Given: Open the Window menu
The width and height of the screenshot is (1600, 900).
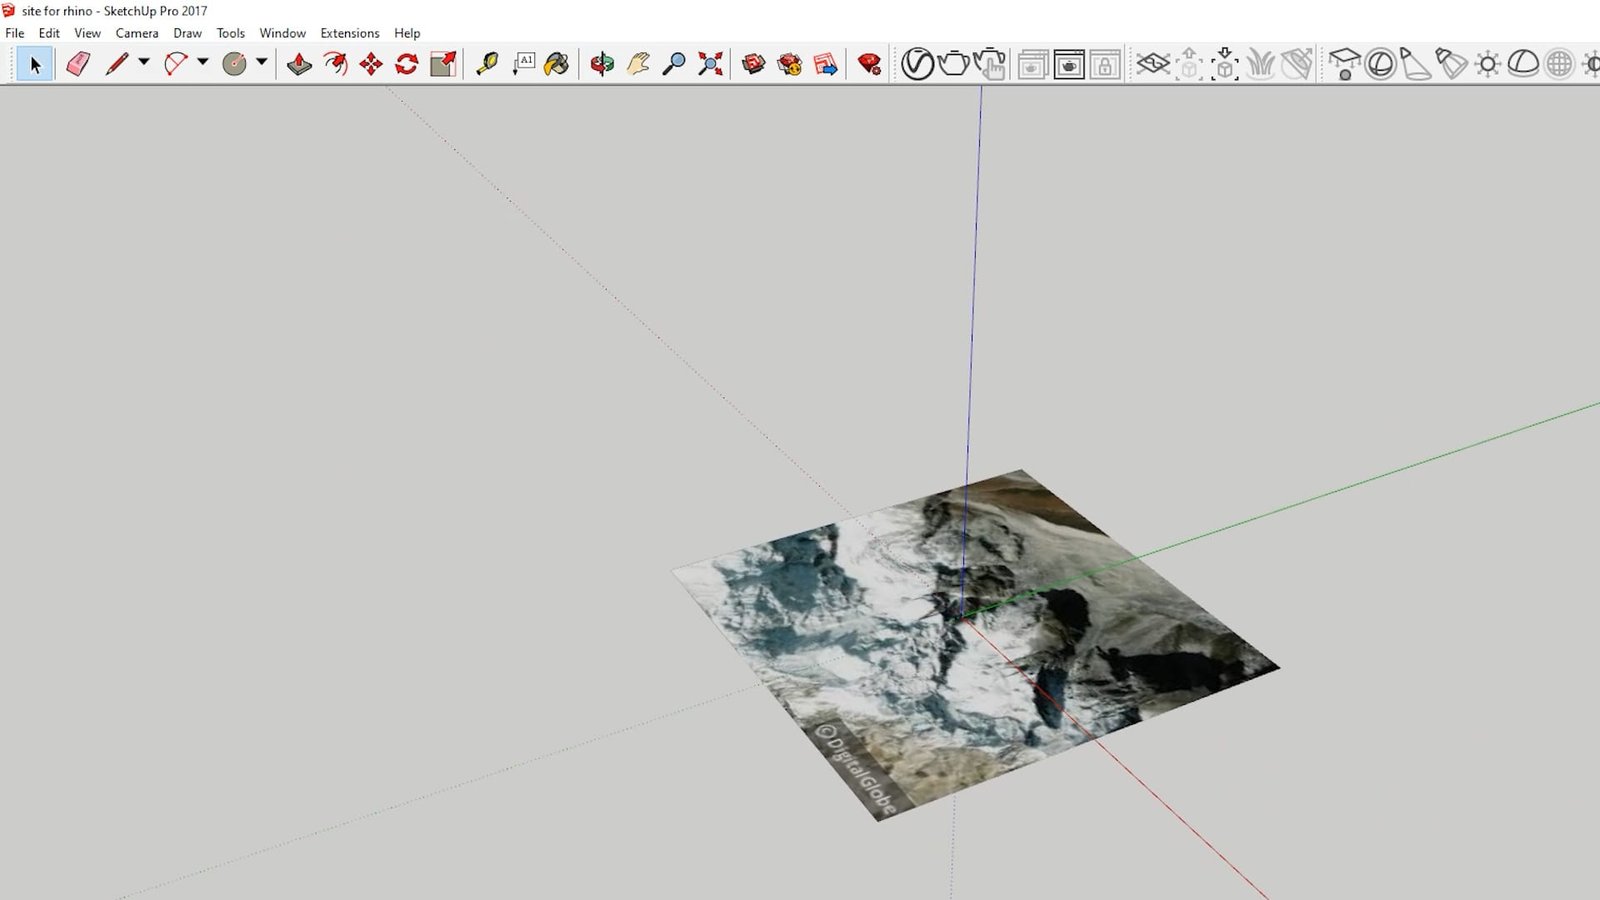Looking at the screenshot, I should (x=282, y=33).
